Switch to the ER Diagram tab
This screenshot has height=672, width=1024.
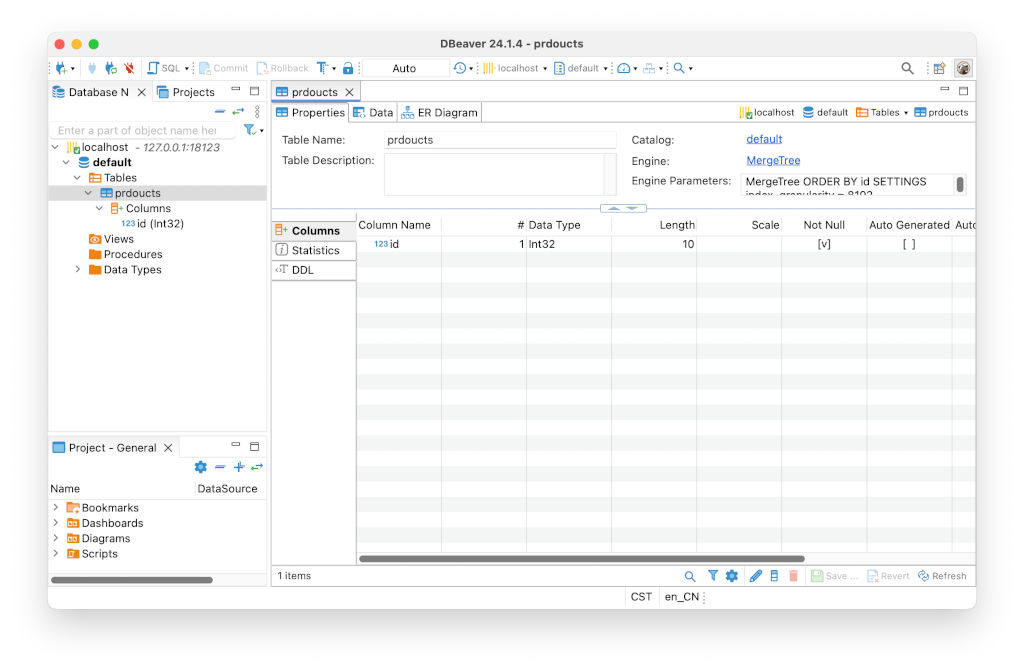pyautogui.click(x=440, y=112)
